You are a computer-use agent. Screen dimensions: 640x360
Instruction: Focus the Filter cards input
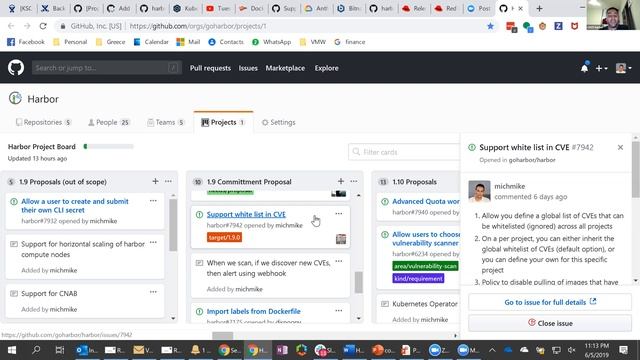click(404, 152)
